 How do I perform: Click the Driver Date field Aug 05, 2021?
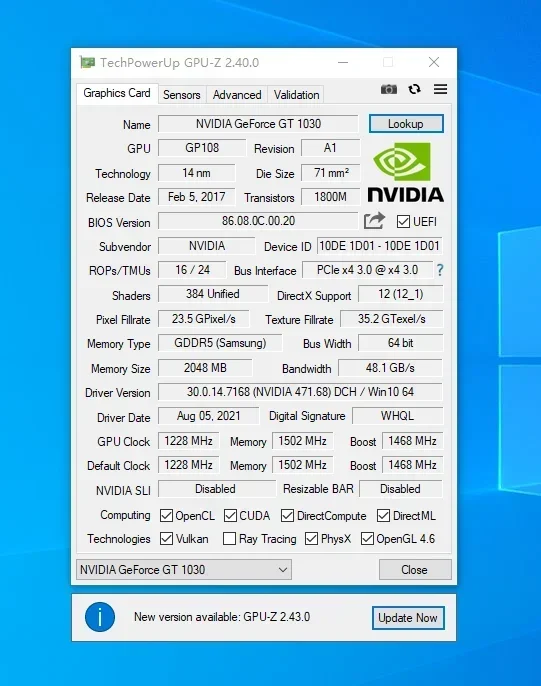[x=208, y=416]
